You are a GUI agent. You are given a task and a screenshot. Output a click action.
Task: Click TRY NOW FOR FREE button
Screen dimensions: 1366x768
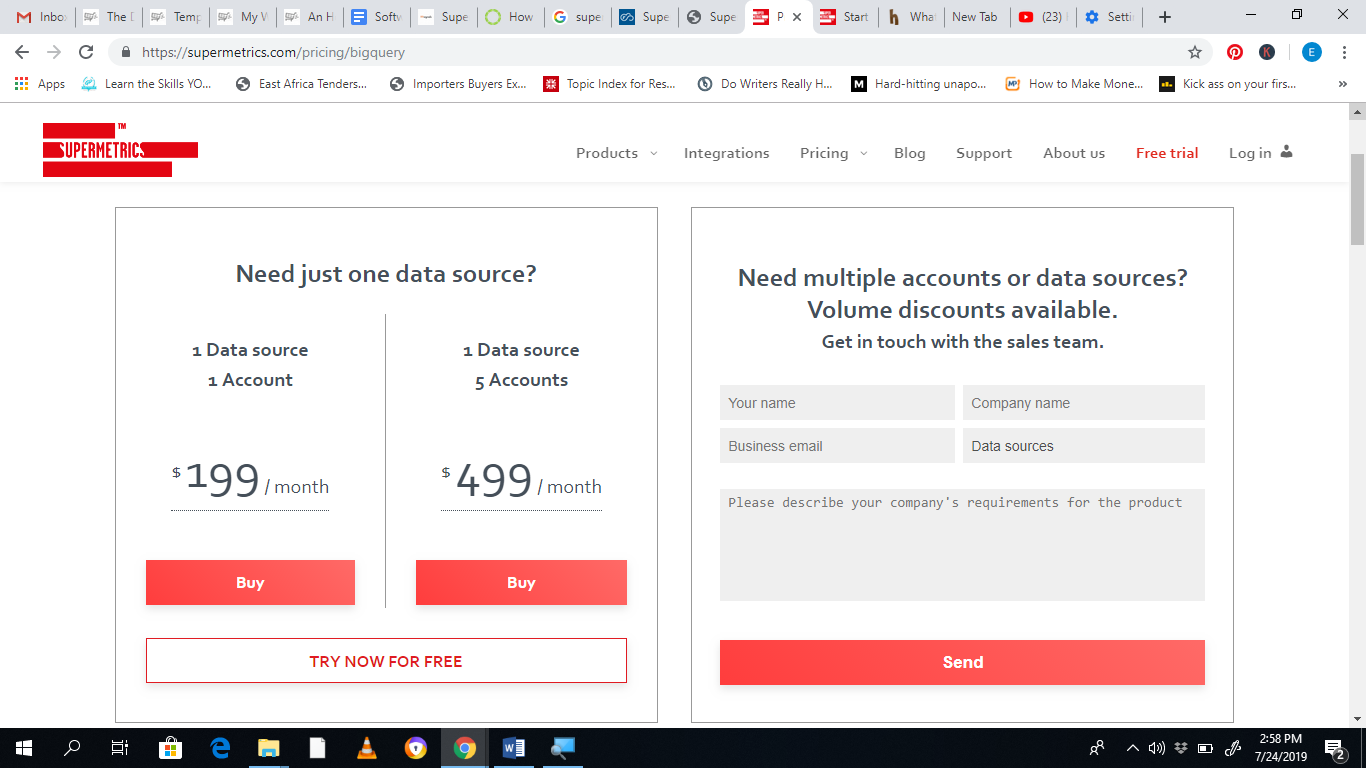(386, 661)
